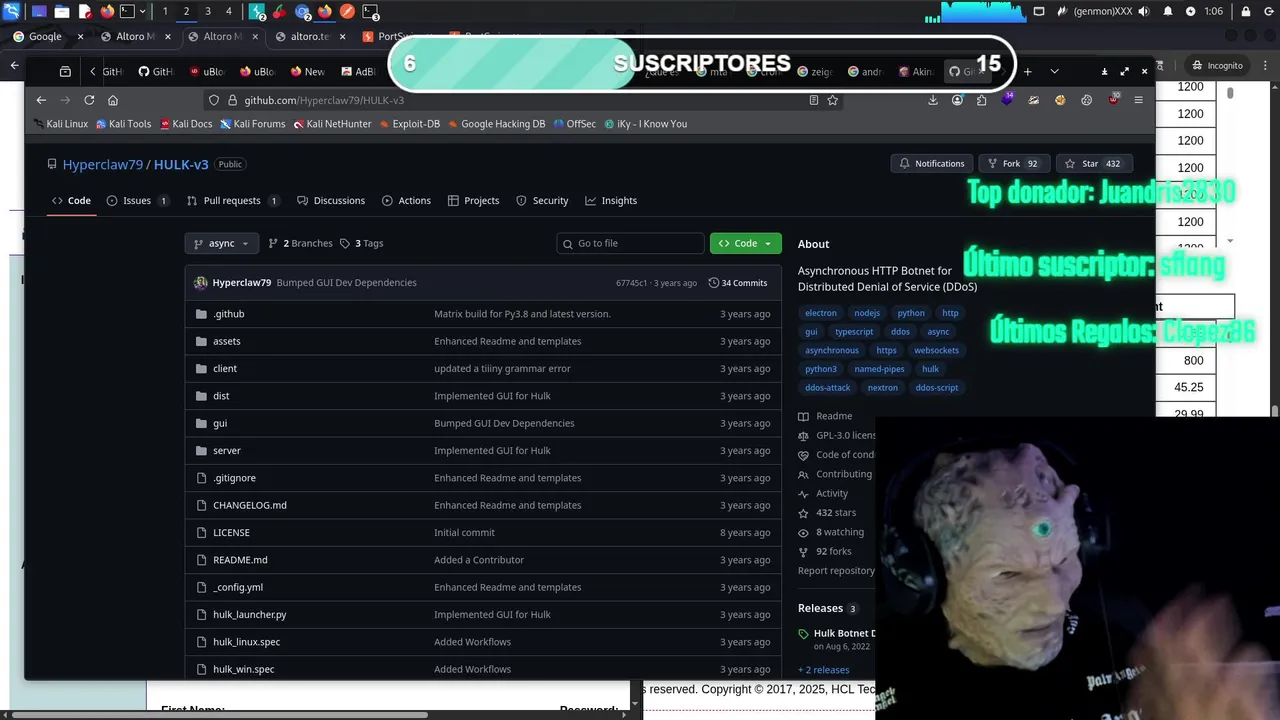Click the lock screen icon in the panel

[x=1244, y=12]
